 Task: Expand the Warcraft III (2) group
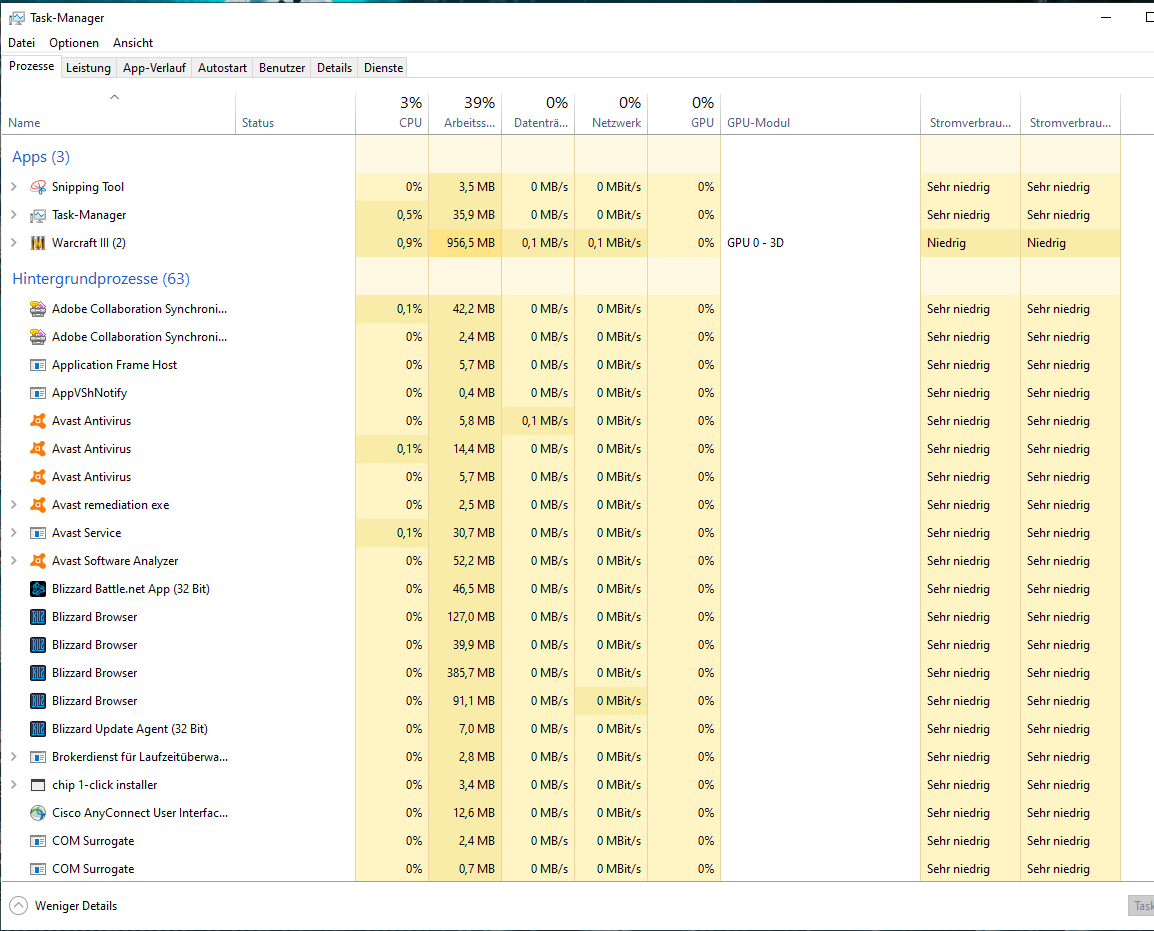(x=13, y=243)
